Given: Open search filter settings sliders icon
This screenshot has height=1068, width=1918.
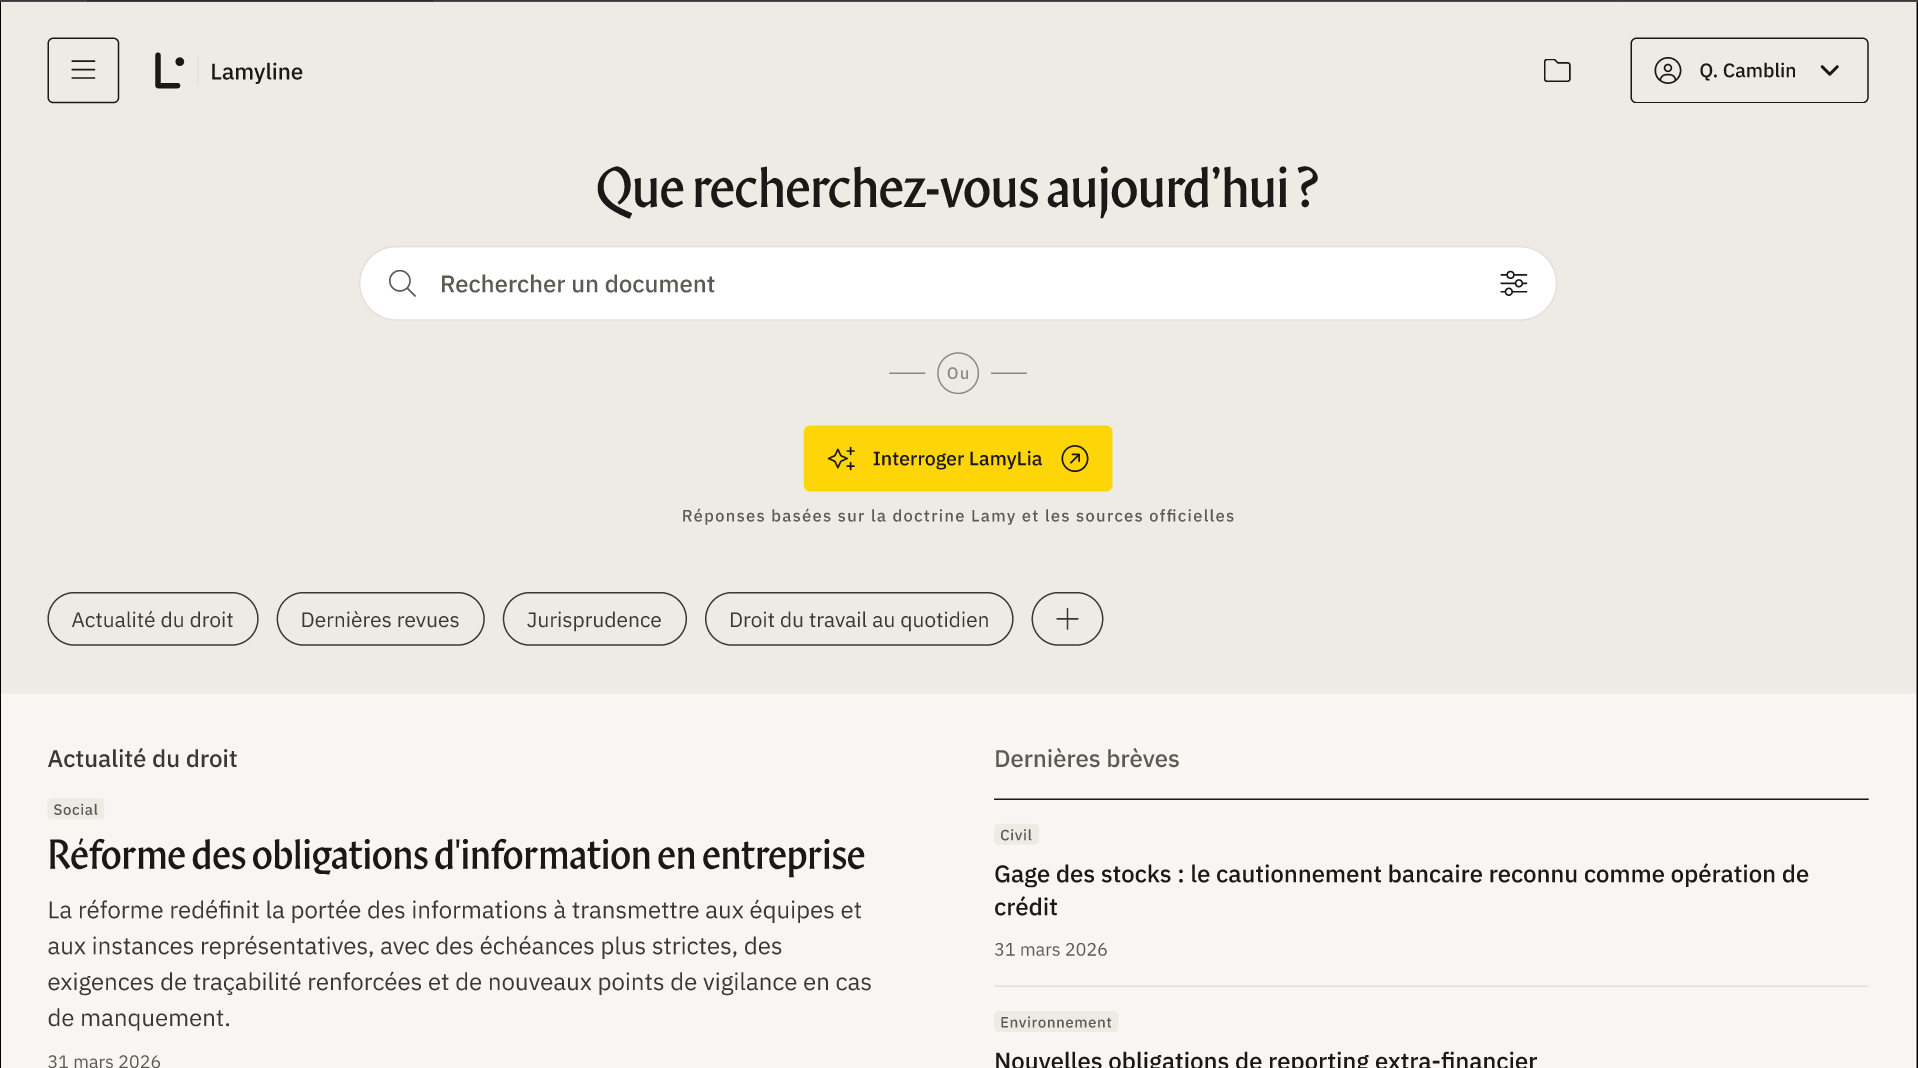Looking at the screenshot, I should point(1513,284).
